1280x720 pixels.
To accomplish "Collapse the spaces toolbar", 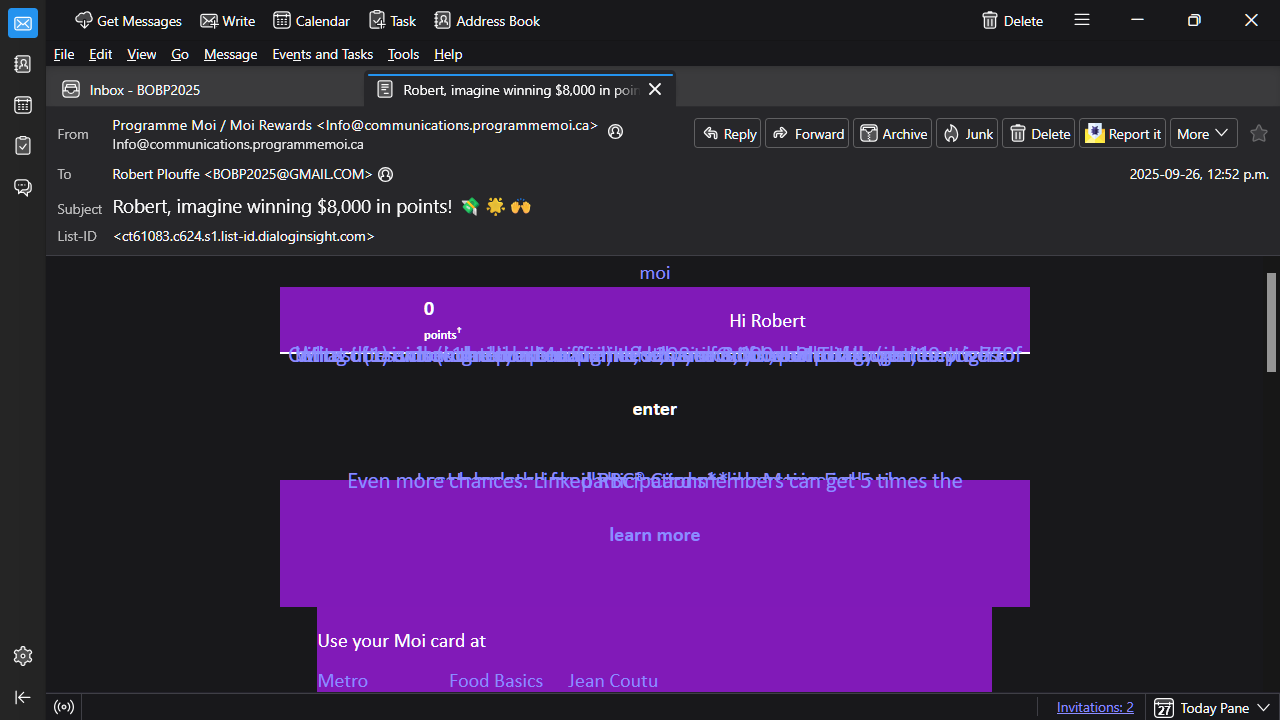I will point(23,697).
